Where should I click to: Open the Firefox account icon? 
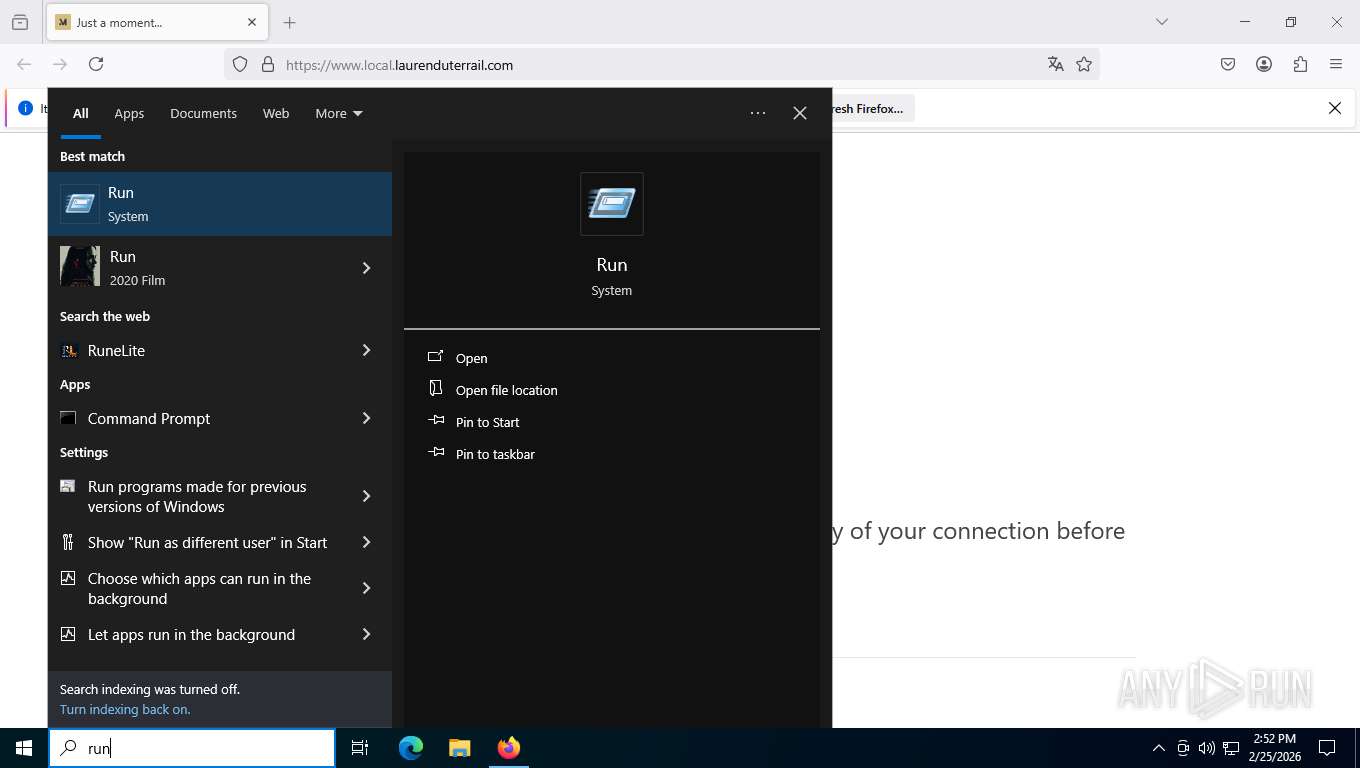tap(1264, 64)
